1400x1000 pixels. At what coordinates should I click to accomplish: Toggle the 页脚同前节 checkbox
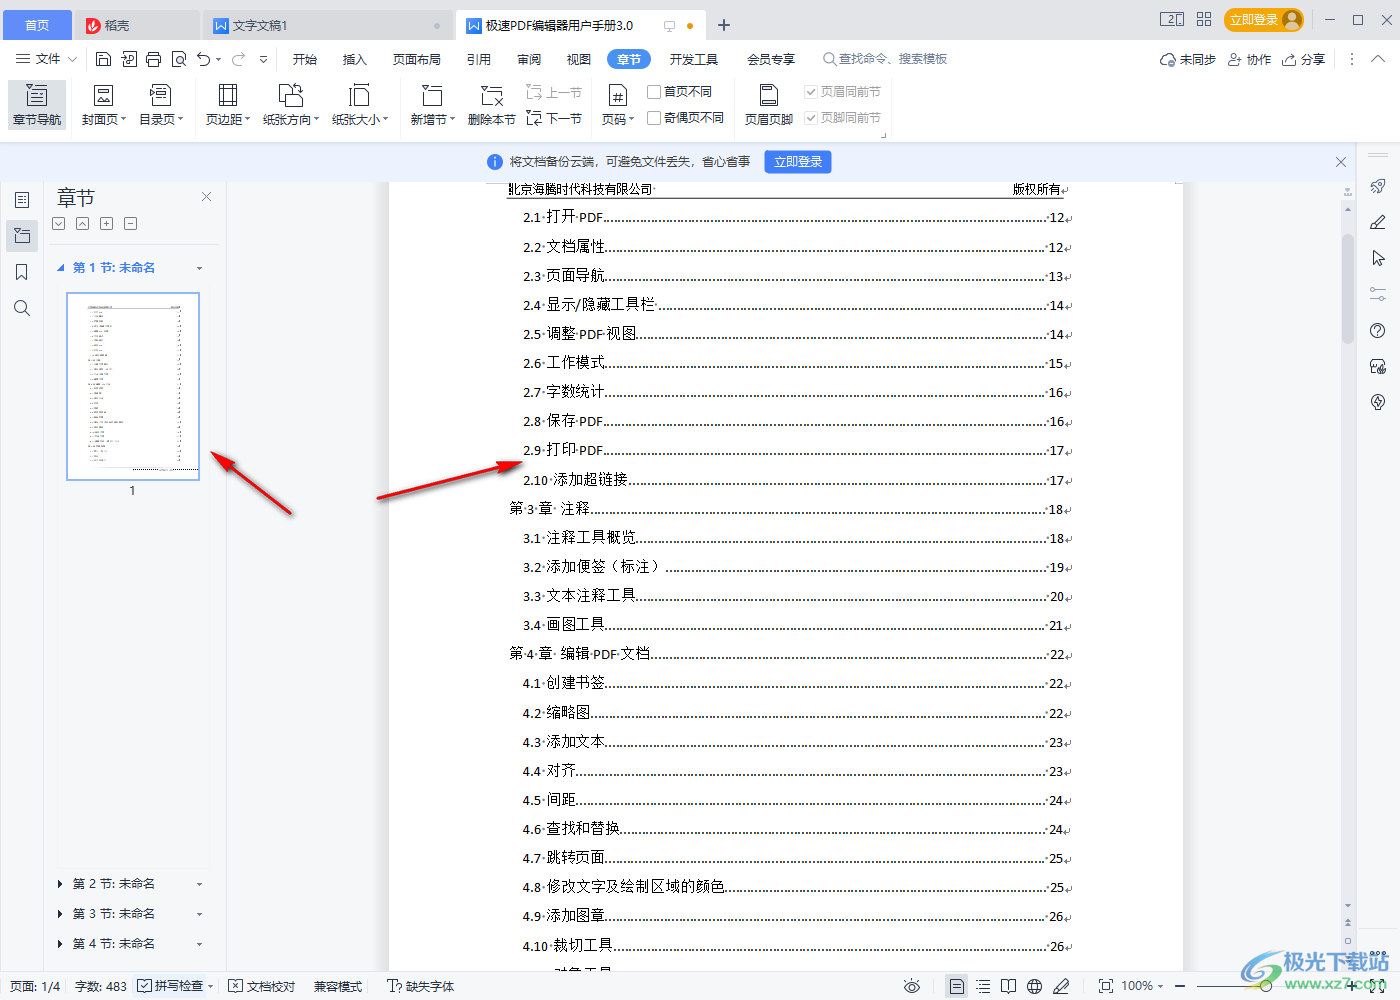(811, 118)
